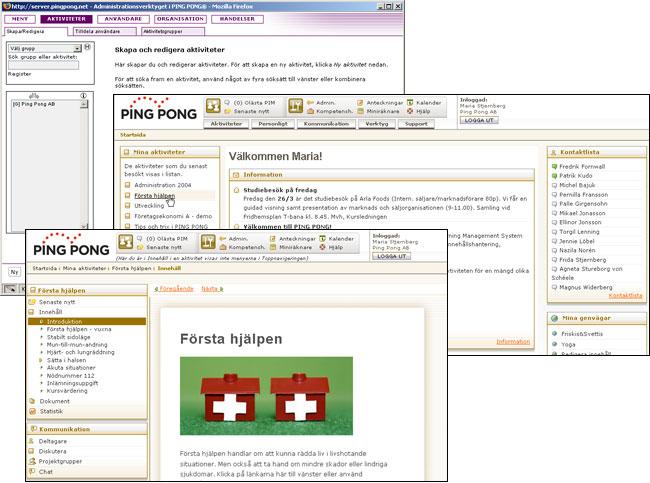Viewport: 650px width, 483px height.
Task: Open the underlined Första hjälpen activity link
Action: 155,195
